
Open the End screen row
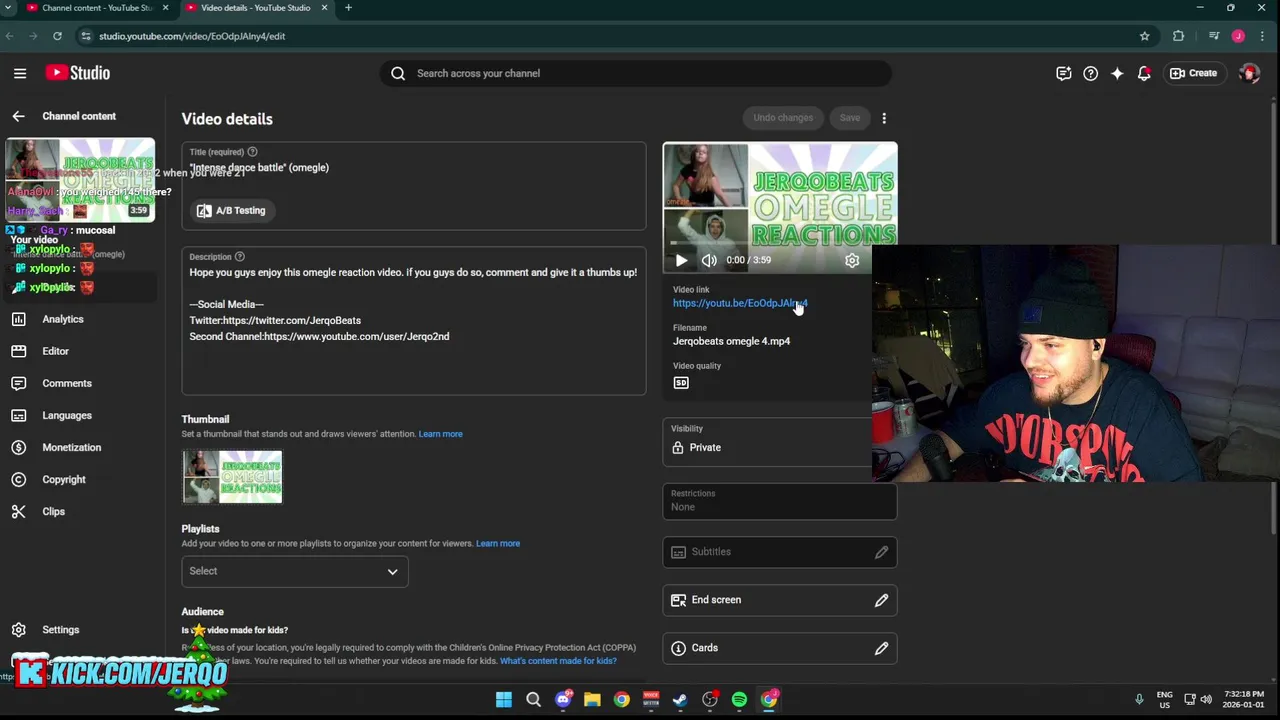pos(780,600)
